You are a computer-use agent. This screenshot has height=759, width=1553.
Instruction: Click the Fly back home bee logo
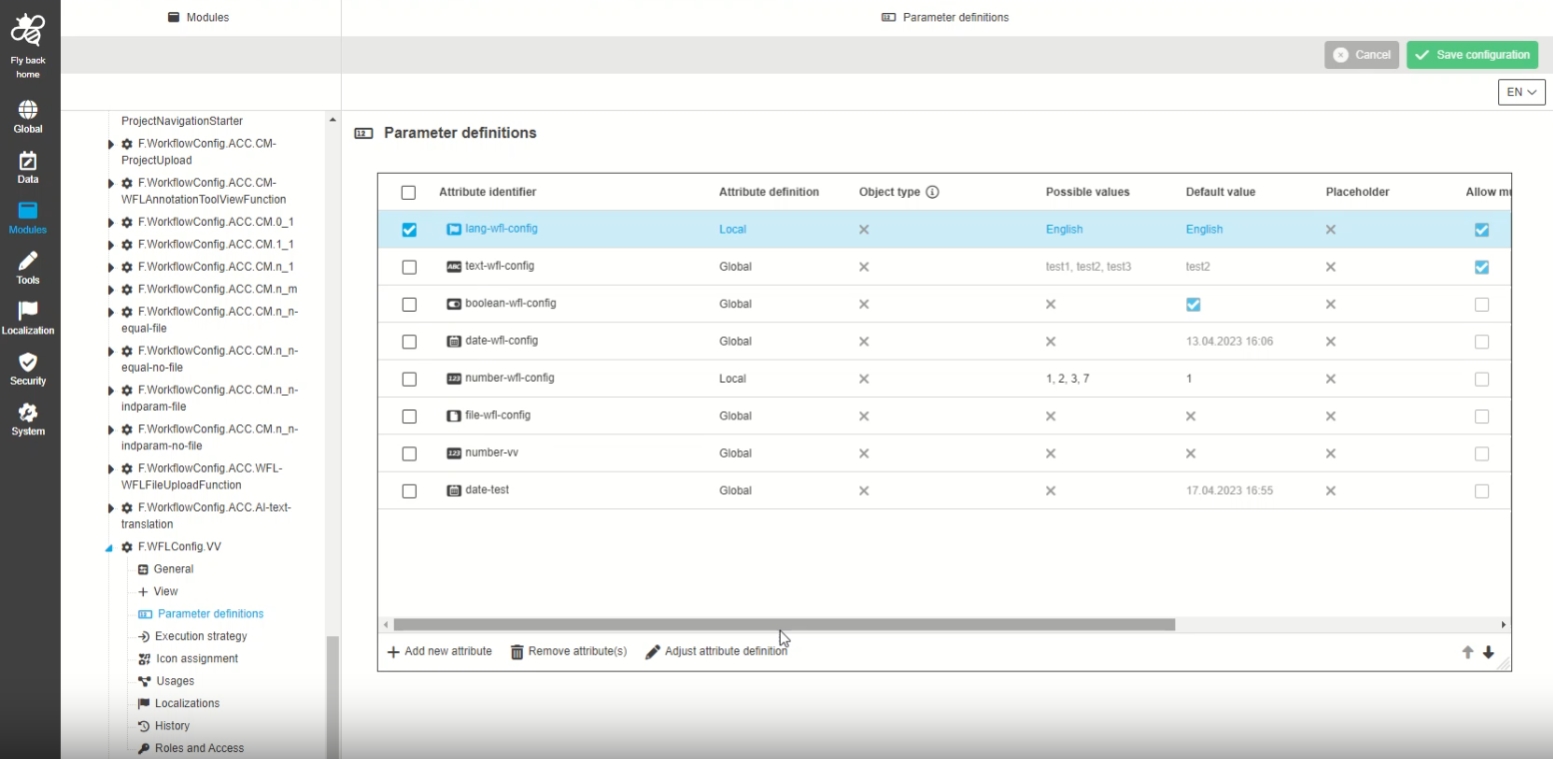(28, 32)
